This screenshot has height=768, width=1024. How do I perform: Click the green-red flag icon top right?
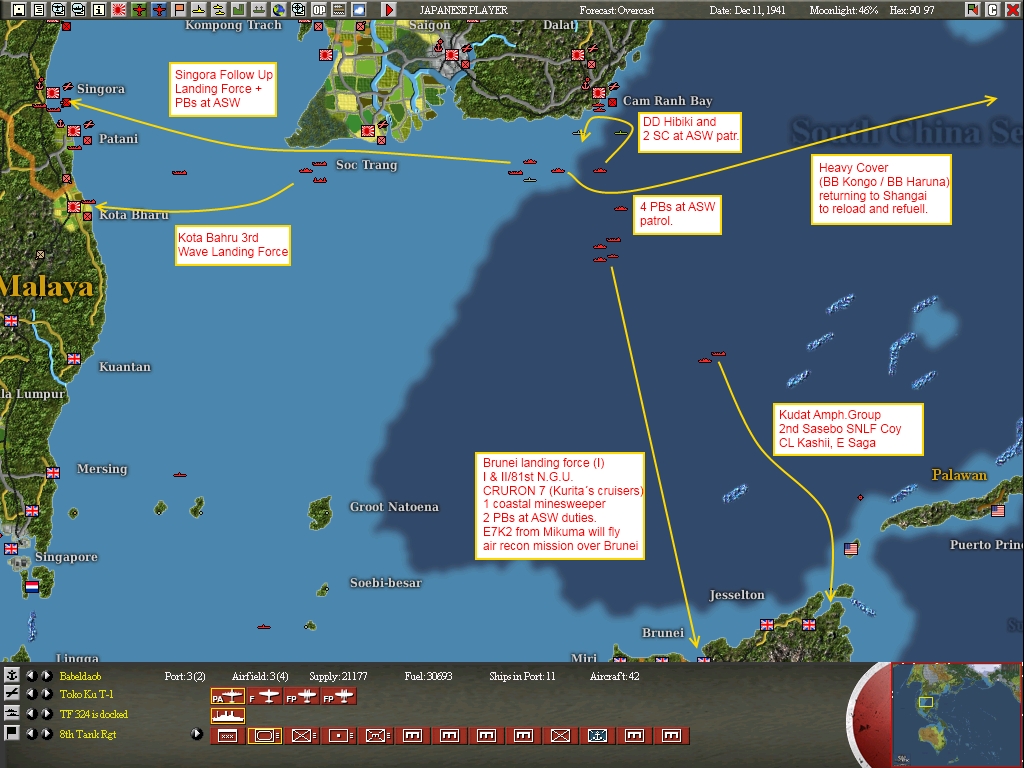(973, 9)
